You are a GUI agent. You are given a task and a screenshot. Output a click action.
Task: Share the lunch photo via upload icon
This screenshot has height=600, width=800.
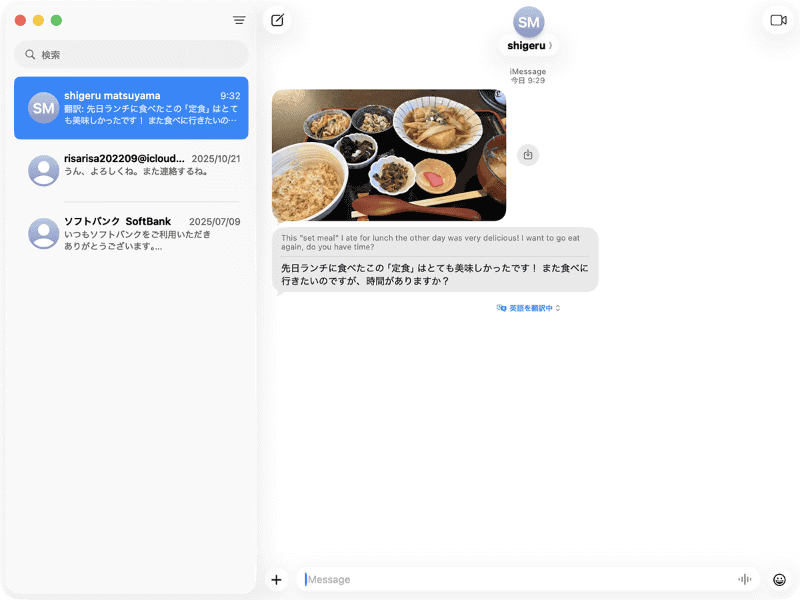pyautogui.click(x=527, y=153)
